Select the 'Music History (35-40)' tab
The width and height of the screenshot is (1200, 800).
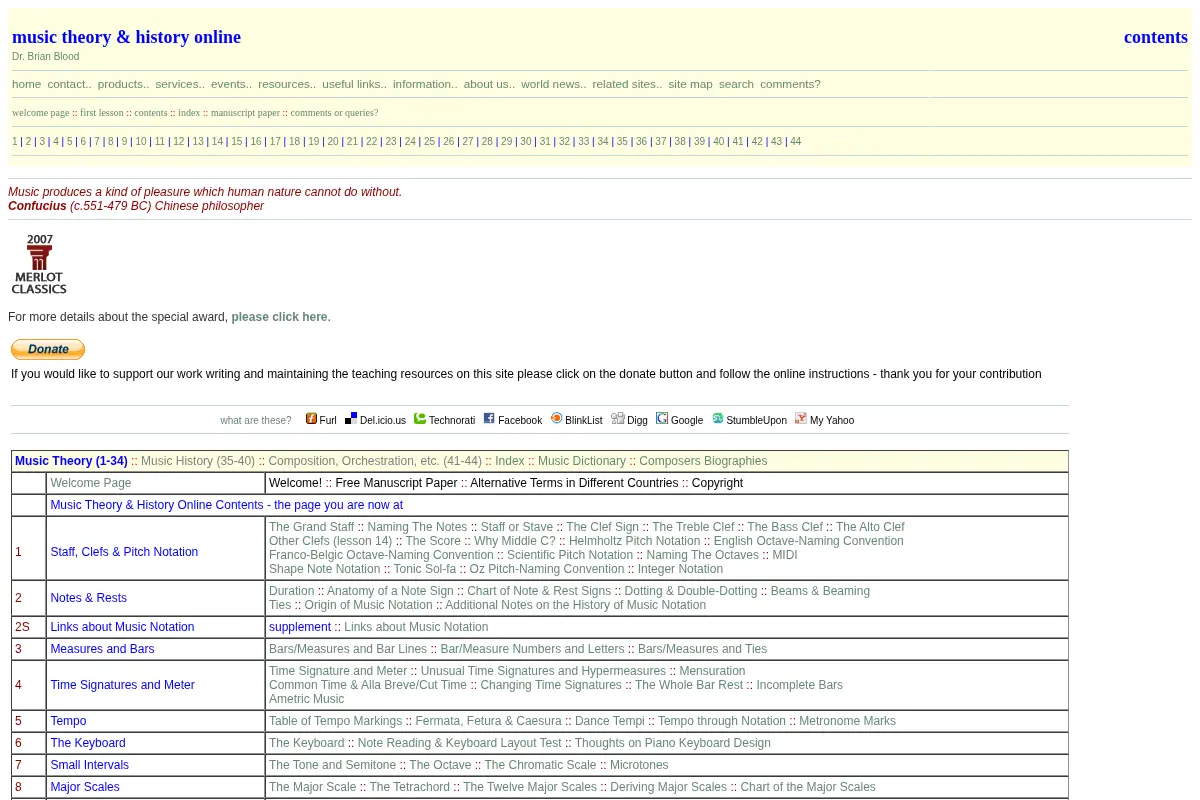pyautogui.click(x=198, y=461)
